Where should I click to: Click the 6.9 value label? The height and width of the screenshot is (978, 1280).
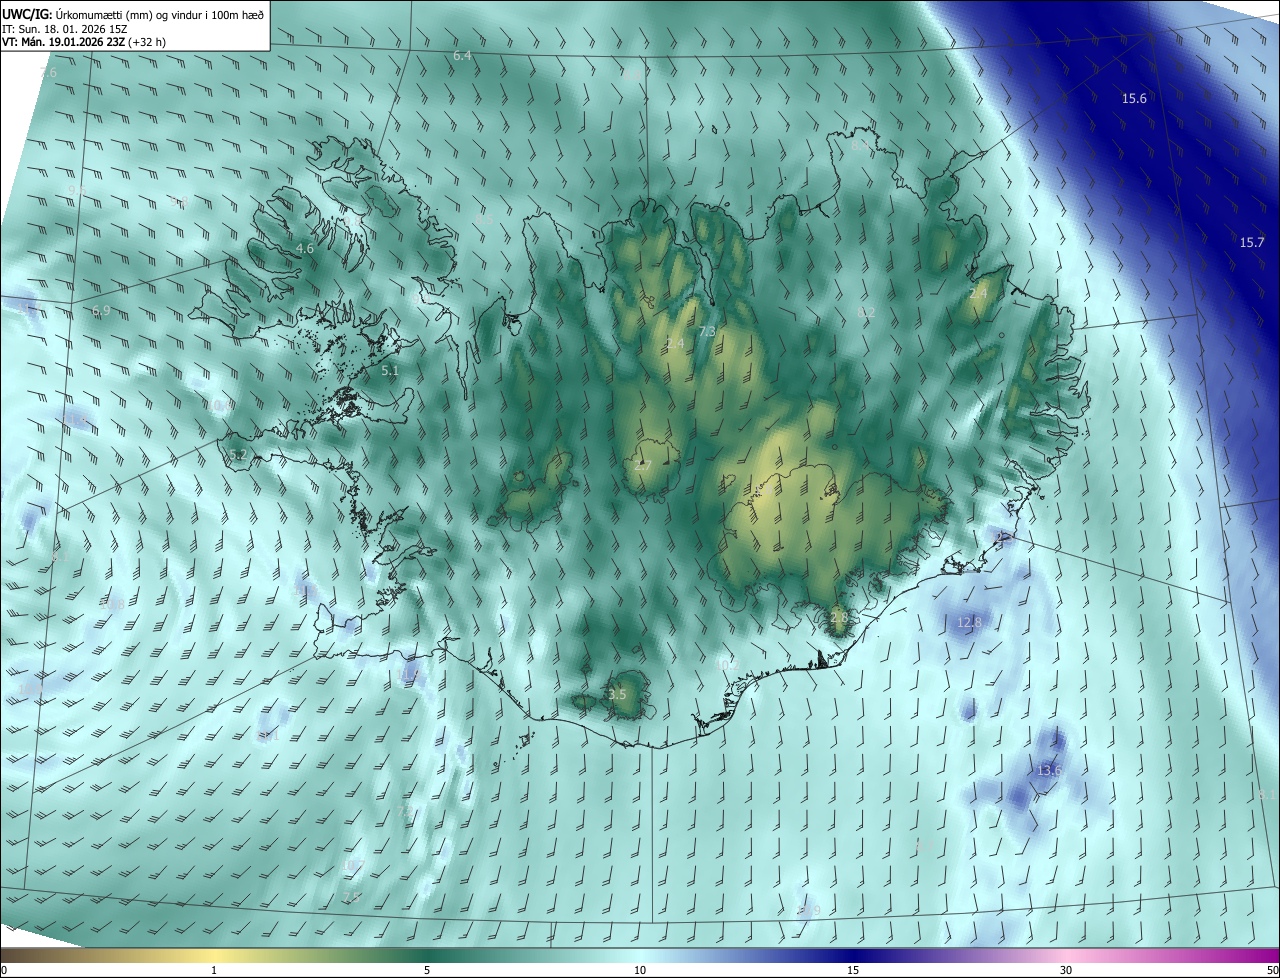[x=100, y=311]
